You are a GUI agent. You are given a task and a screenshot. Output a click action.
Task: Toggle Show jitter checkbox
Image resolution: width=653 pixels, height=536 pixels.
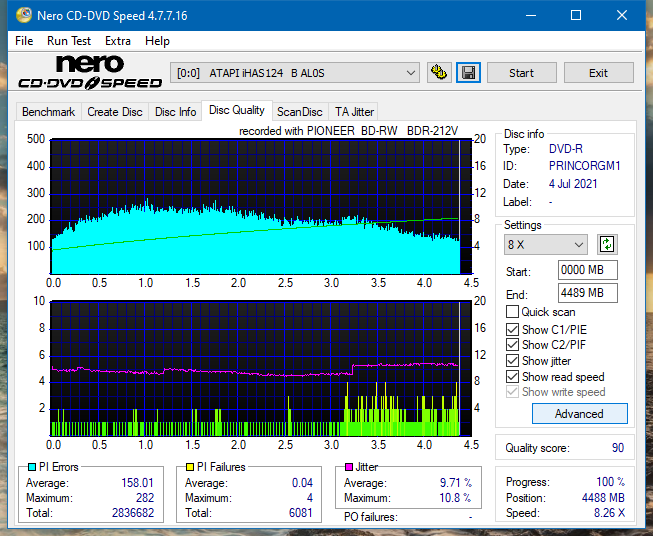pos(512,361)
